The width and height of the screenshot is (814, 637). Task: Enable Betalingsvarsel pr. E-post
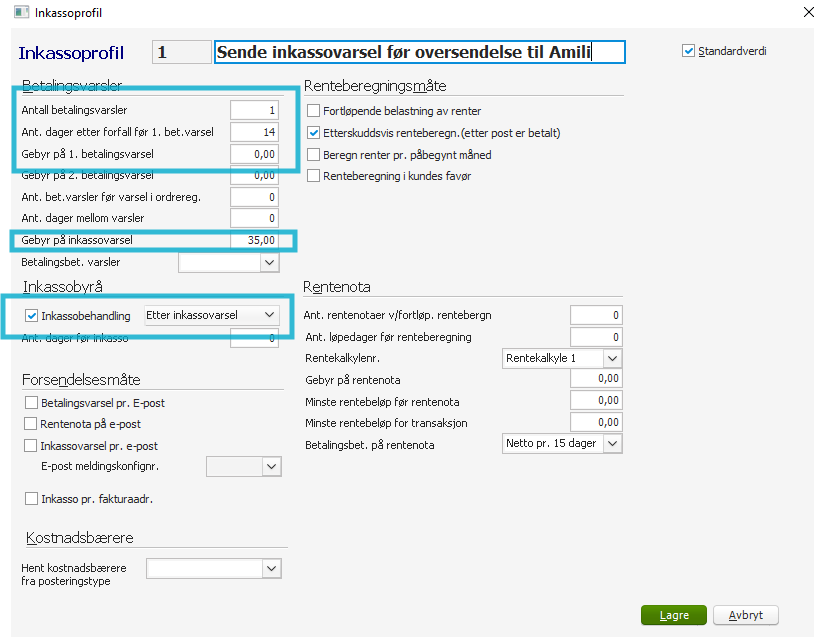click(31, 403)
